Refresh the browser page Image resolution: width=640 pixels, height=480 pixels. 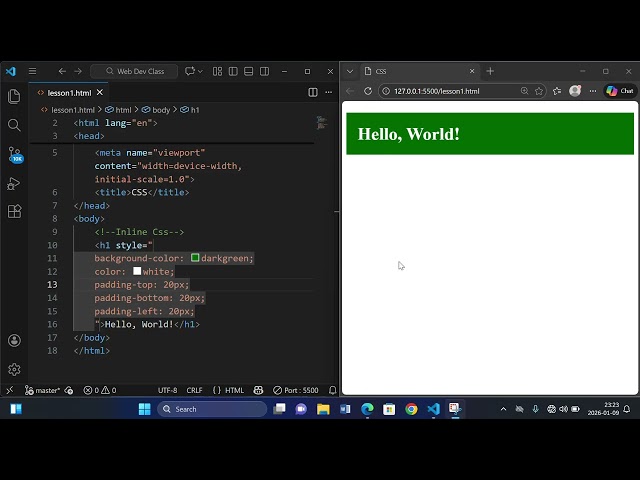tap(368, 91)
